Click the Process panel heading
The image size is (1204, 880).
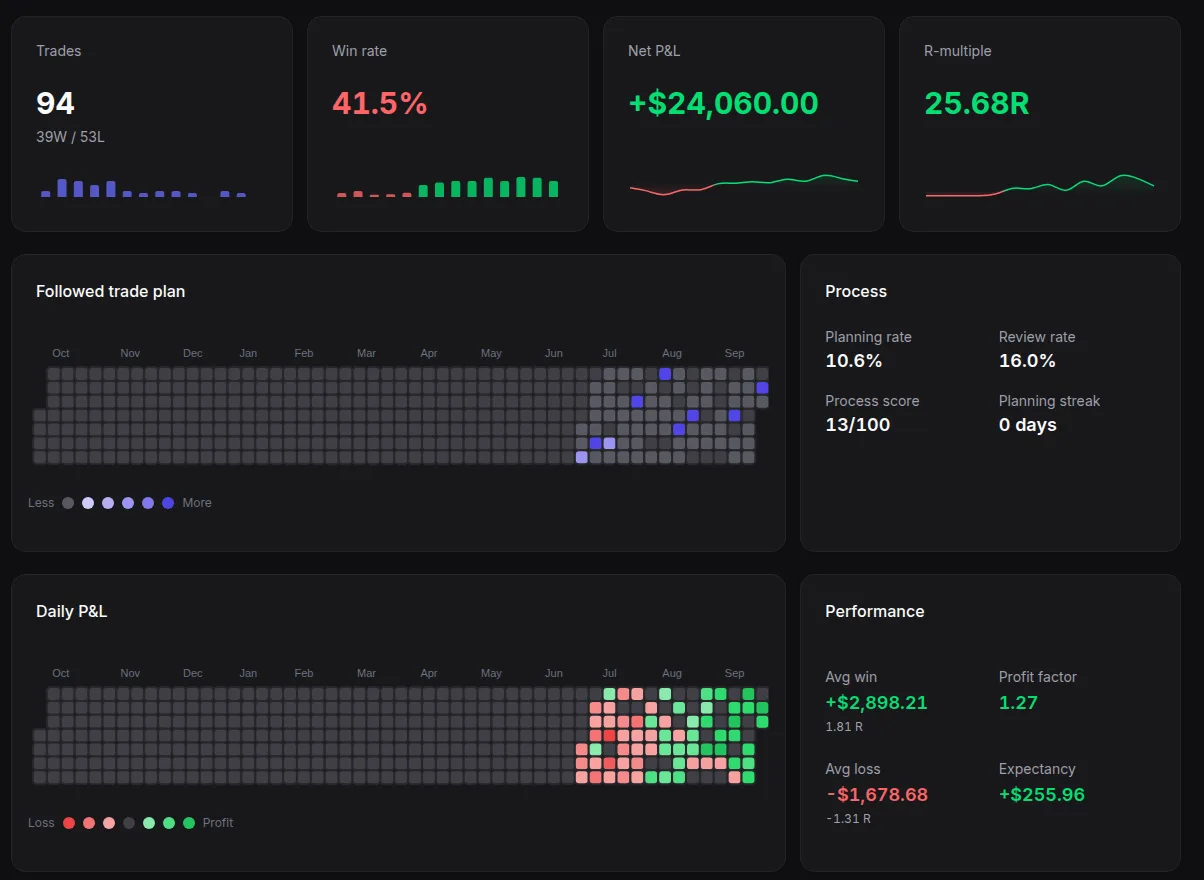[x=856, y=291]
